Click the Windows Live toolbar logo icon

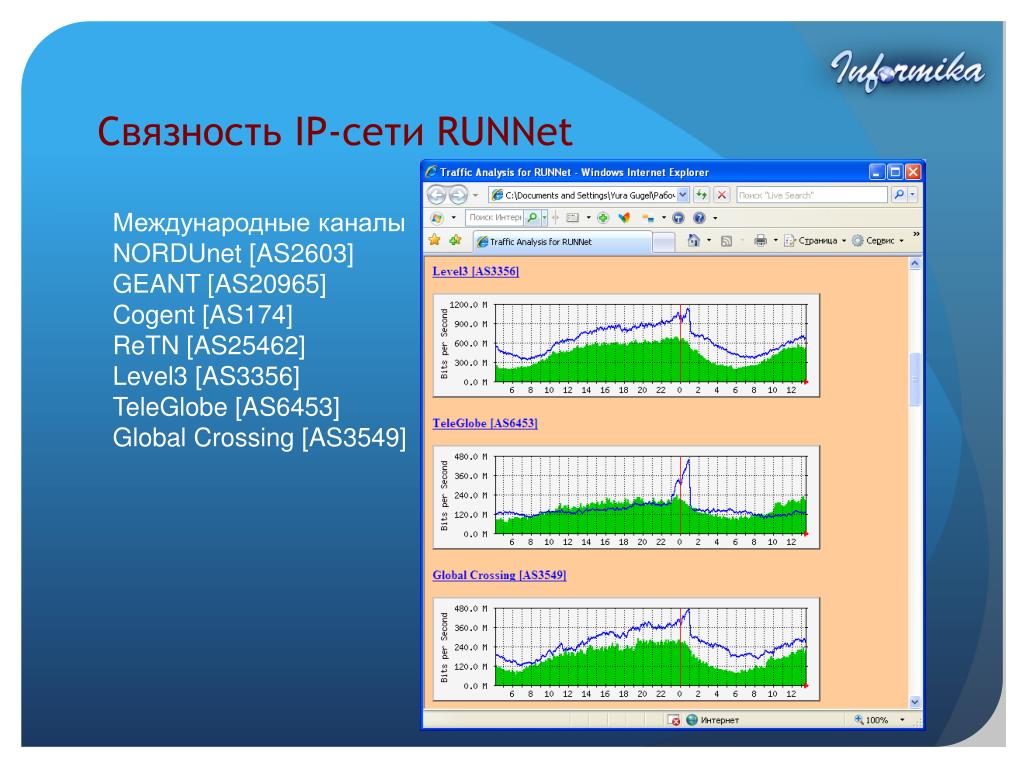point(437,217)
